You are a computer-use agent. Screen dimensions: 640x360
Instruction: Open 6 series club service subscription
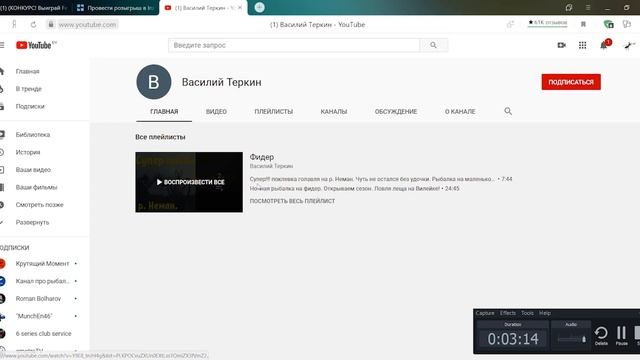pyautogui.click(x=43, y=333)
